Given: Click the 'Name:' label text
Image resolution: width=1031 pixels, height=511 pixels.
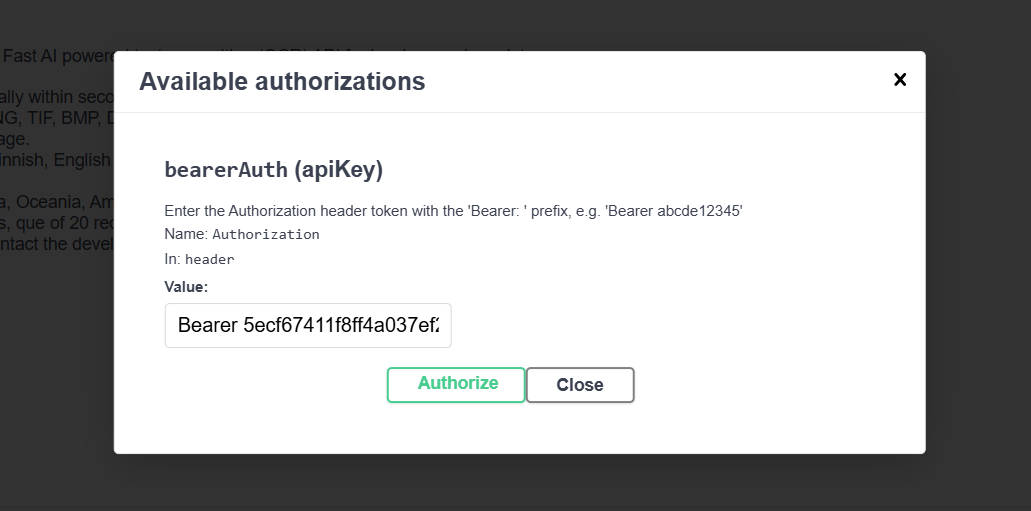Looking at the screenshot, I should click(185, 234).
